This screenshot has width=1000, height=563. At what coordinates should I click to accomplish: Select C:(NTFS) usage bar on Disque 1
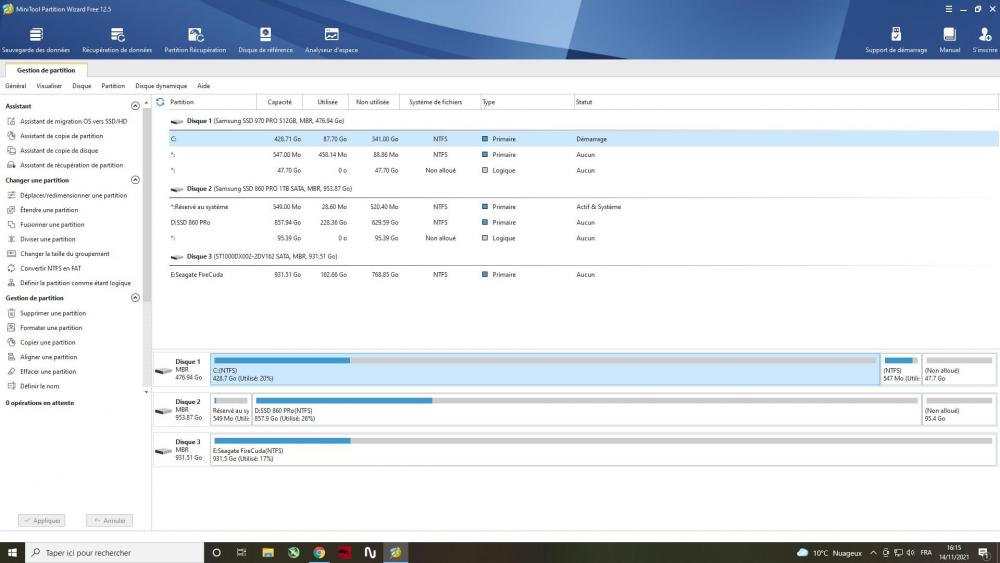(x=545, y=360)
